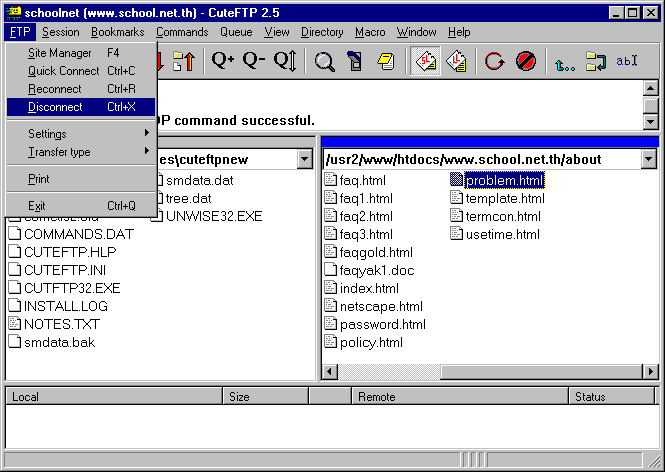
Task: Toggle the SL short listing icon
Action: 425,61
